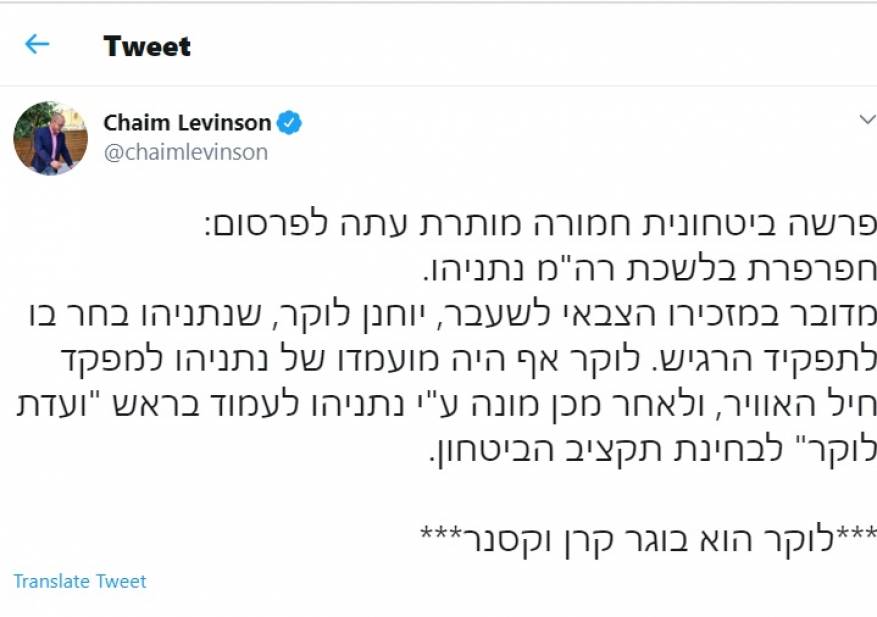Click the @chaimlevinson handle
Image resolution: width=877 pixels, height=617 pixels.
(186, 152)
